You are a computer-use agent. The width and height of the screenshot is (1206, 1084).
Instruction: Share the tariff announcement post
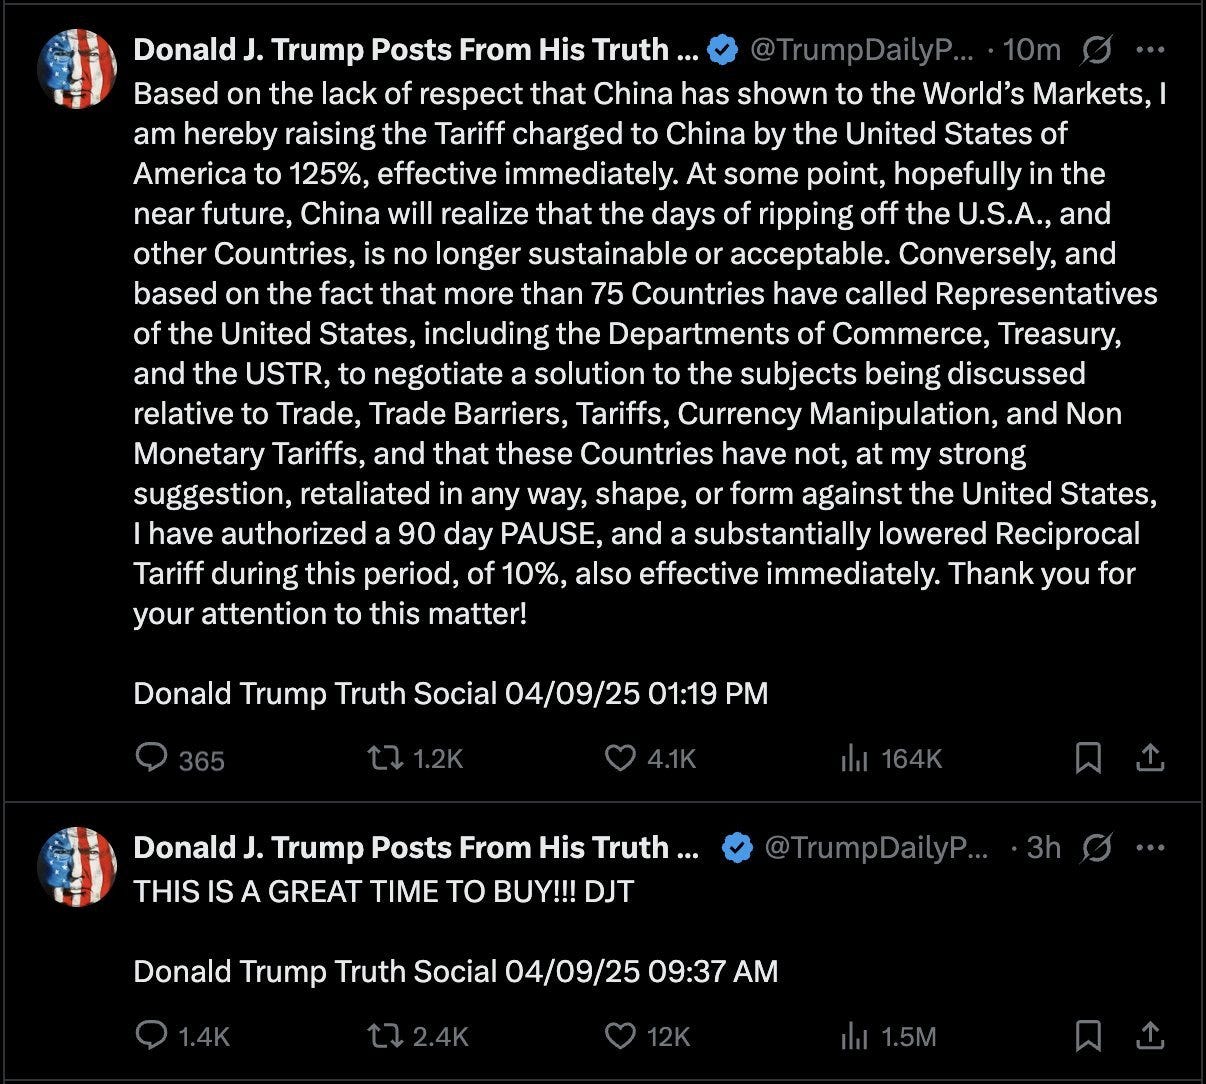tap(1150, 759)
